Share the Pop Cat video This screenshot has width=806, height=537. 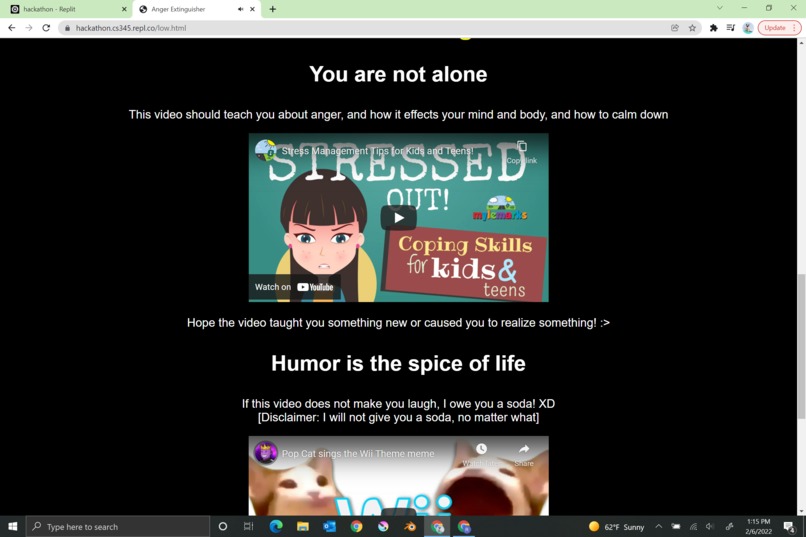point(524,454)
